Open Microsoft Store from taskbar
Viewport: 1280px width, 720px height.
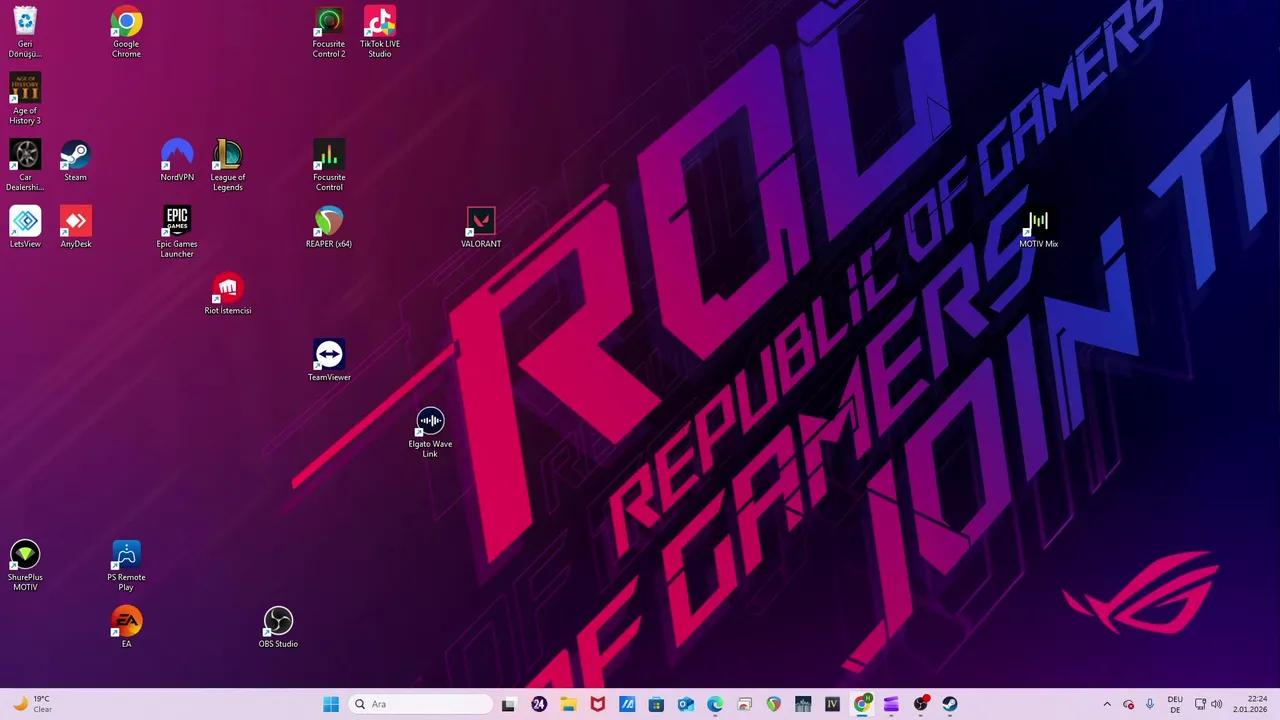point(656,704)
